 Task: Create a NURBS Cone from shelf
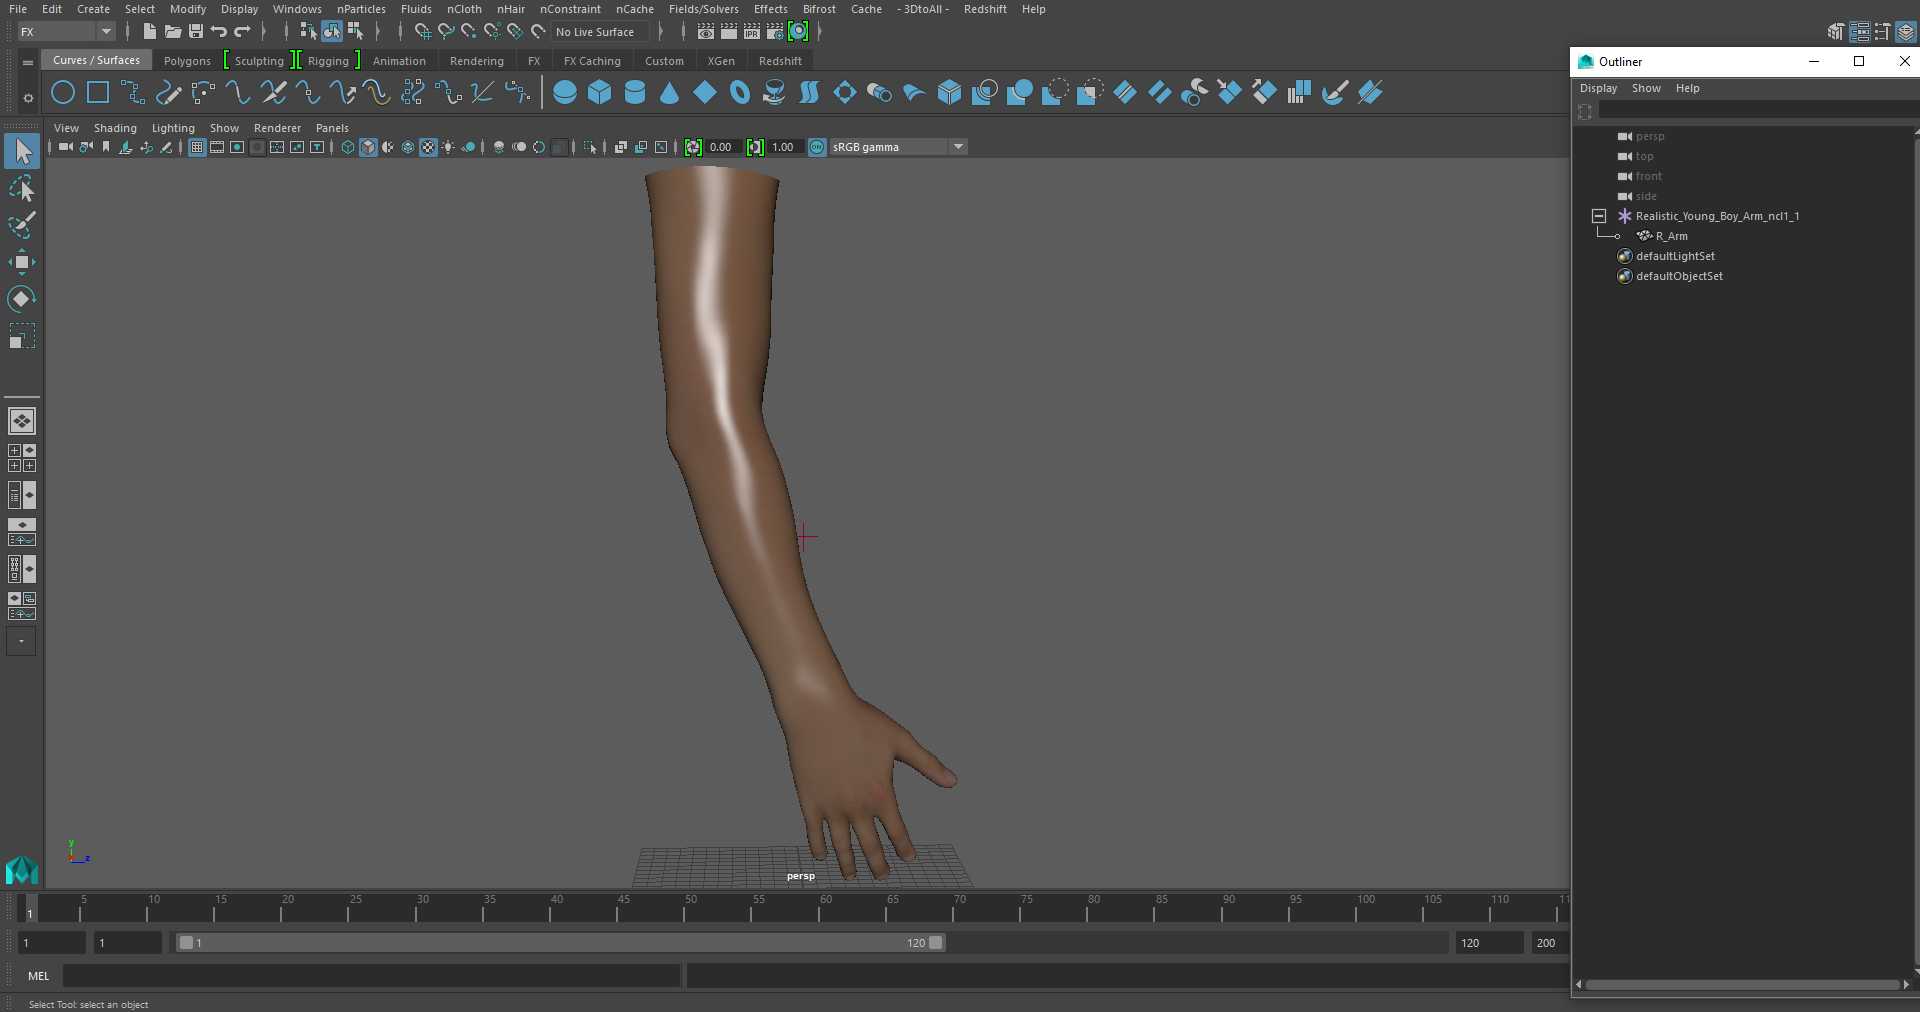point(670,93)
